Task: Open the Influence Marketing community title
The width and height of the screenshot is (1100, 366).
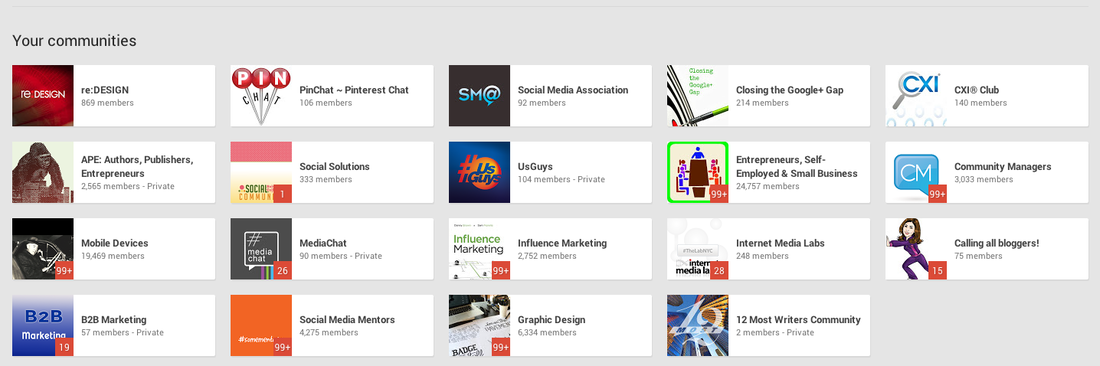Action: (x=562, y=243)
